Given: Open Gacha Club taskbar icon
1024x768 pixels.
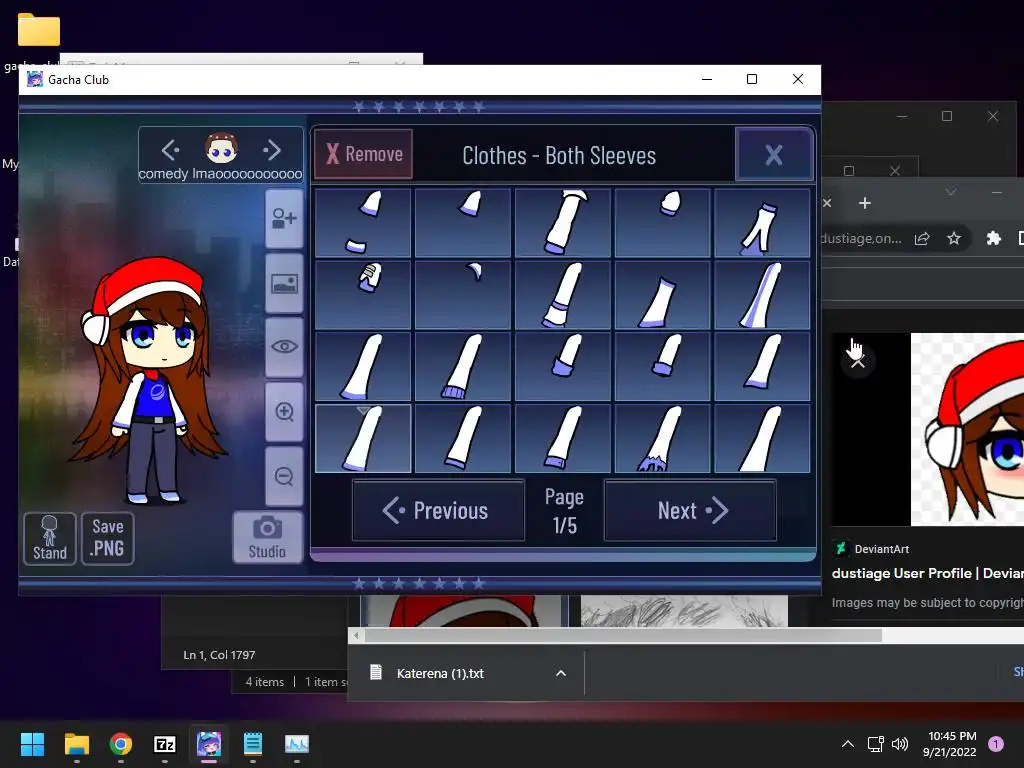Looking at the screenshot, I should coord(209,744).
